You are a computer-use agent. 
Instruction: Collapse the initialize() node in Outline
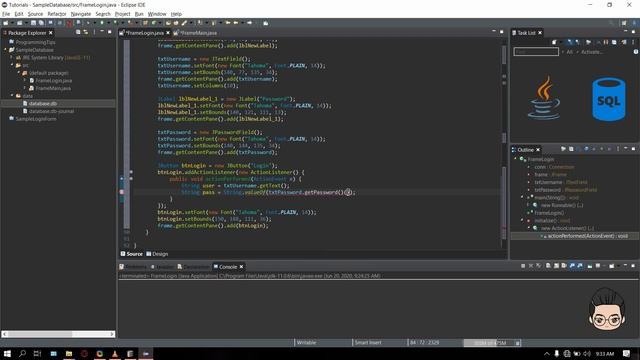522,220
